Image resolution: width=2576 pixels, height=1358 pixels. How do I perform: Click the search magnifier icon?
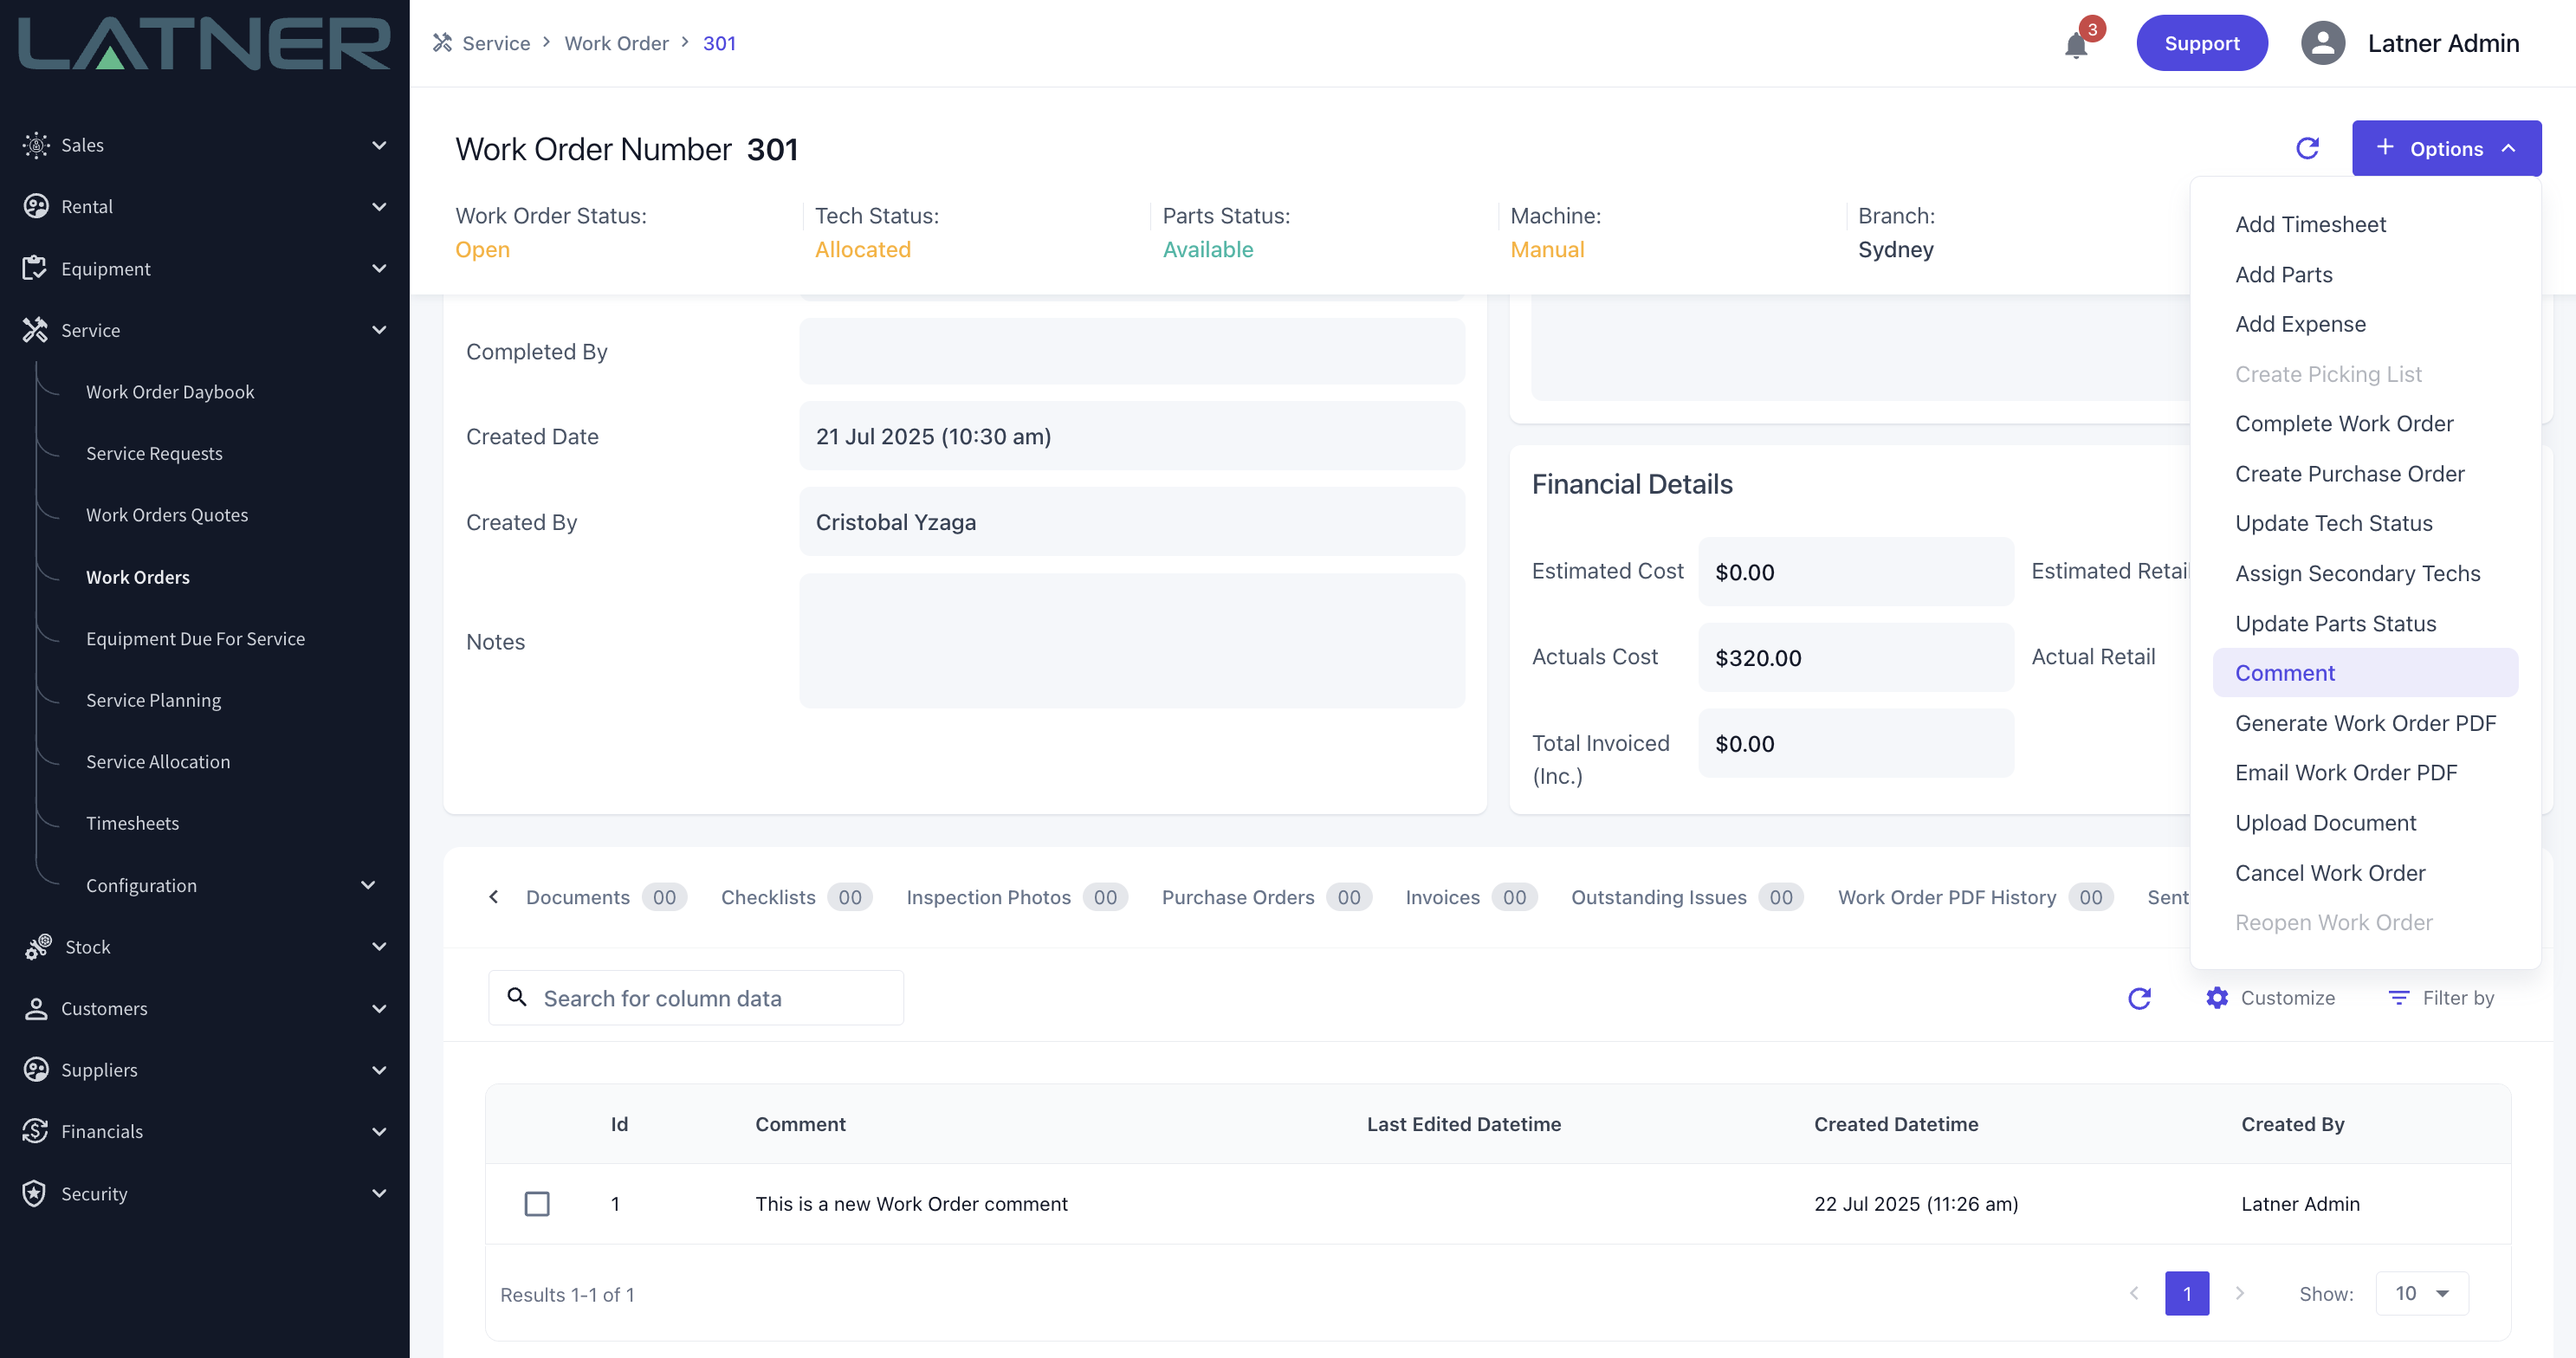(517, 997)
